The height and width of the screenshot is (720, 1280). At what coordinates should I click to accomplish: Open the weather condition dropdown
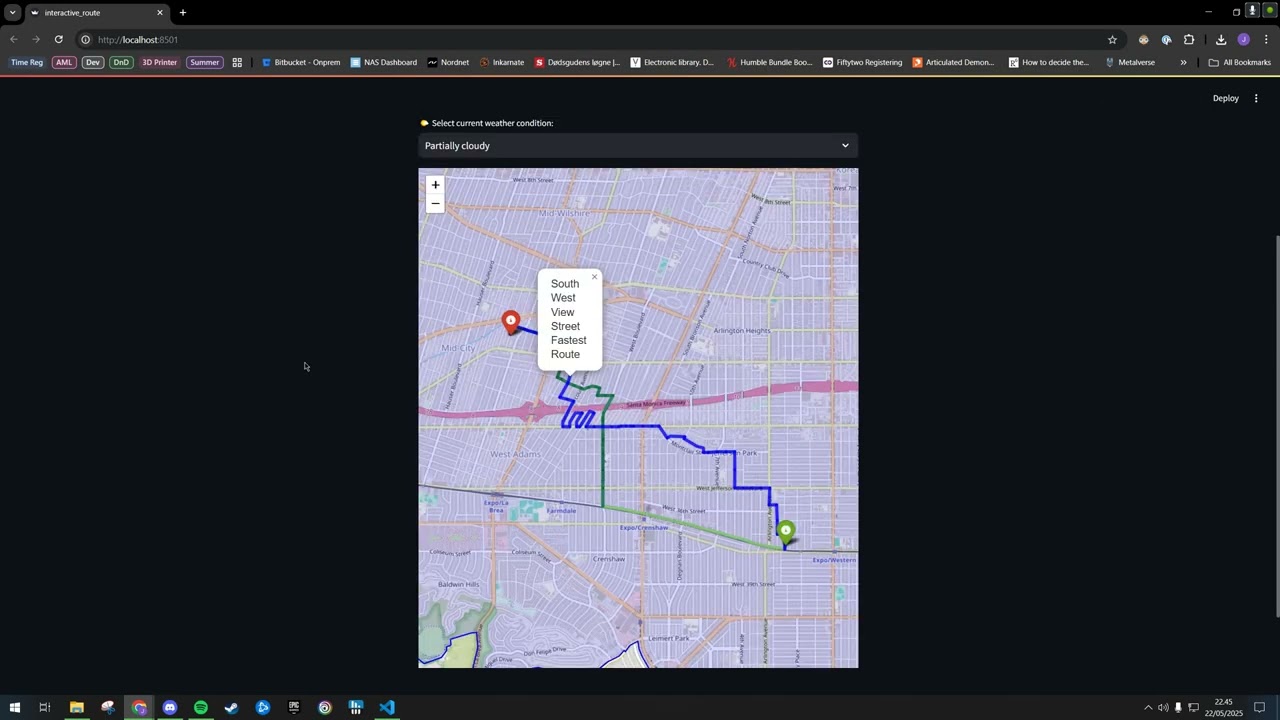point(638,146)
